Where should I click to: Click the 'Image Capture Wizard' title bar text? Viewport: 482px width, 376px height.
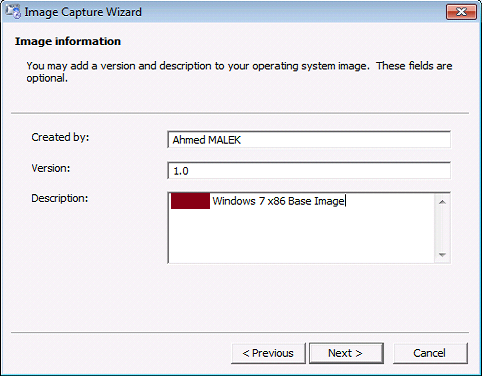tap(83, 12)
